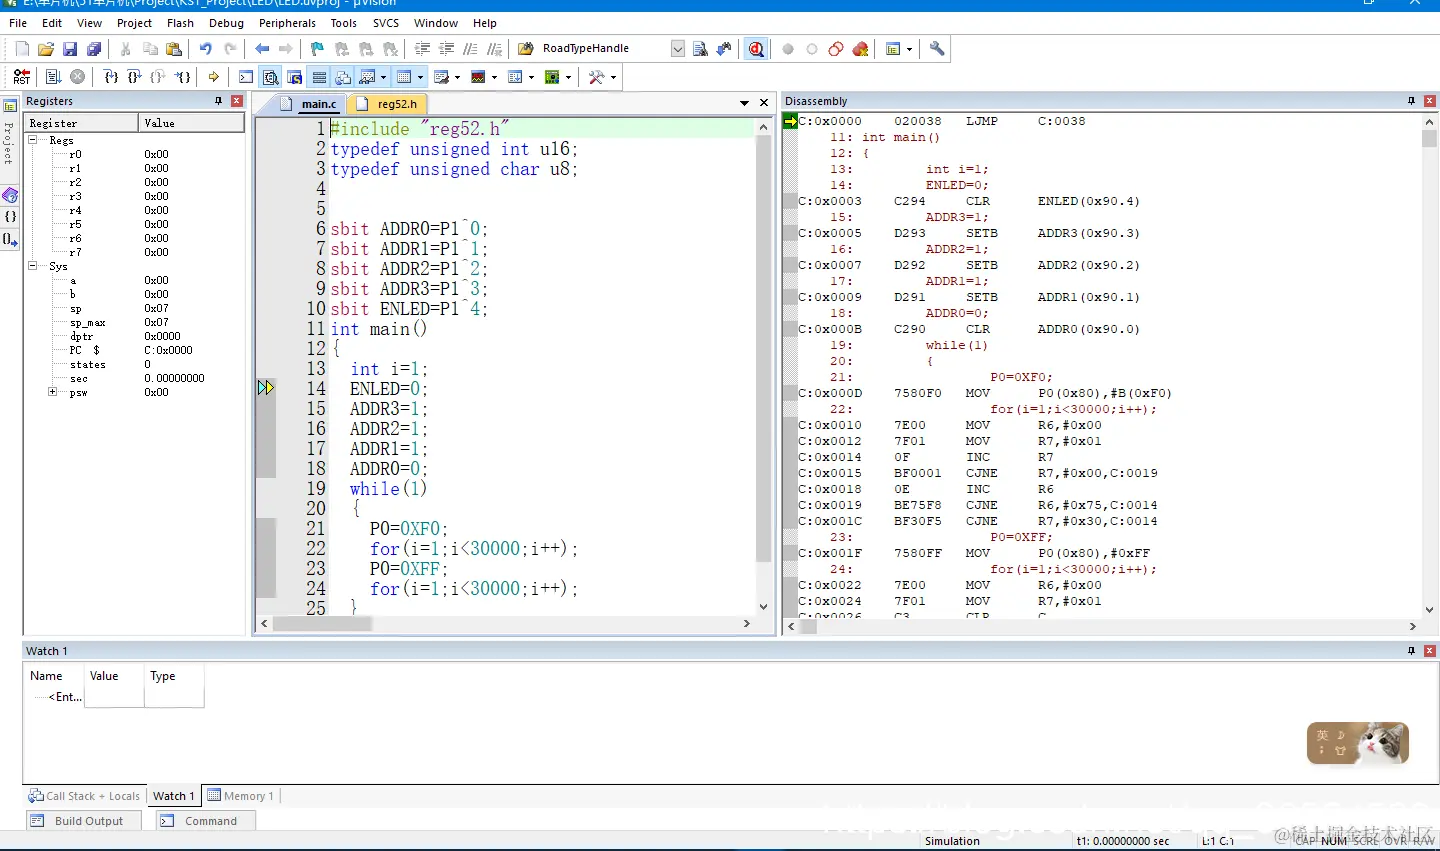Expand the psw register tree node
The image size is (1440, 851).
[52, 392]
